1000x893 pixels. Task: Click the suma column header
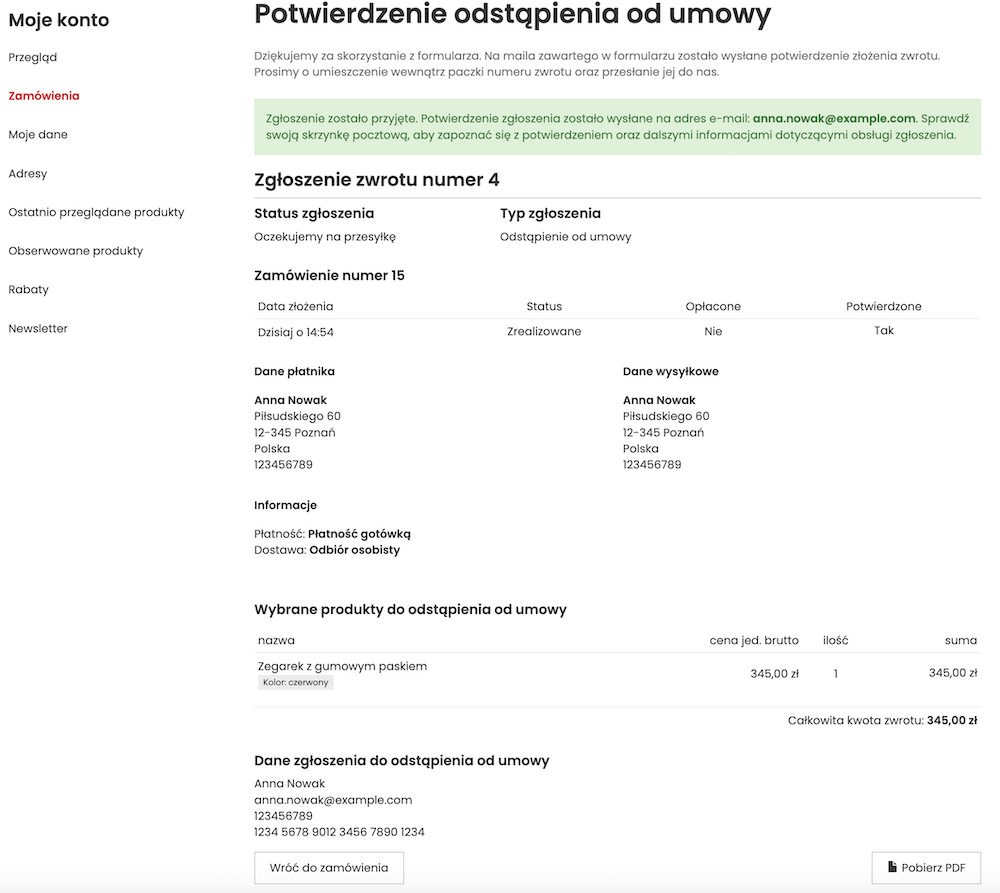pos(960,640)
